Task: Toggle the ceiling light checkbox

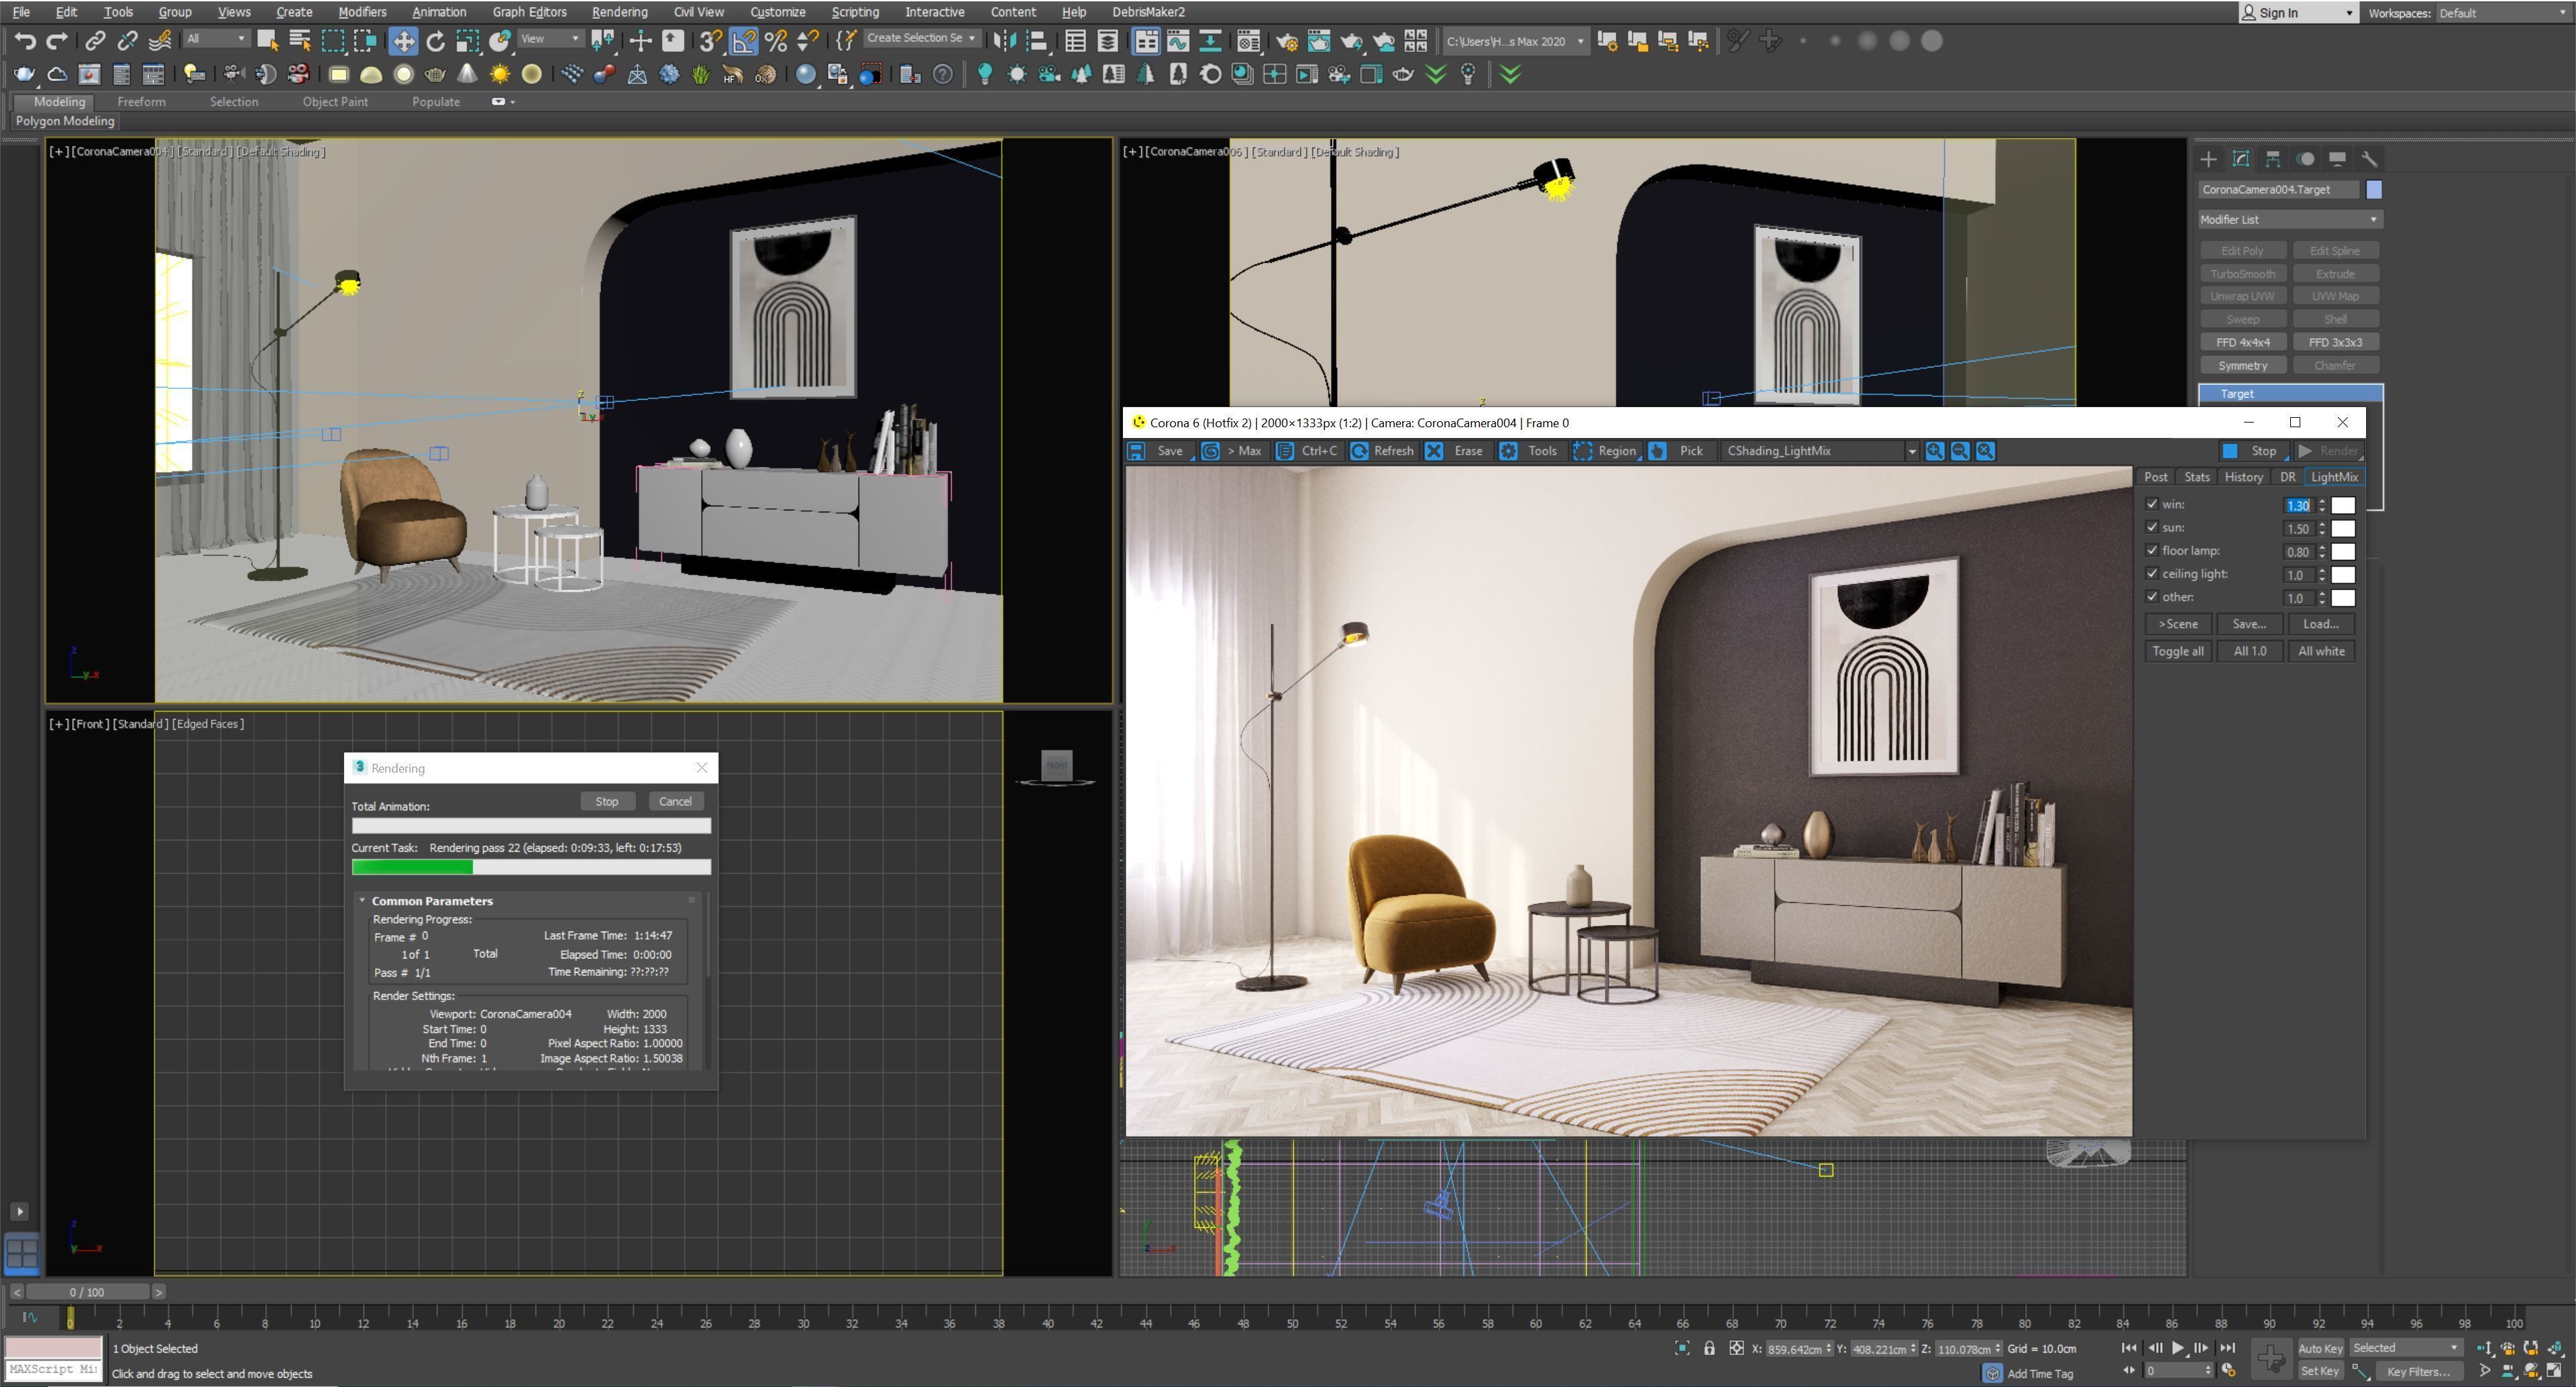Action: tap(2152, 573)
